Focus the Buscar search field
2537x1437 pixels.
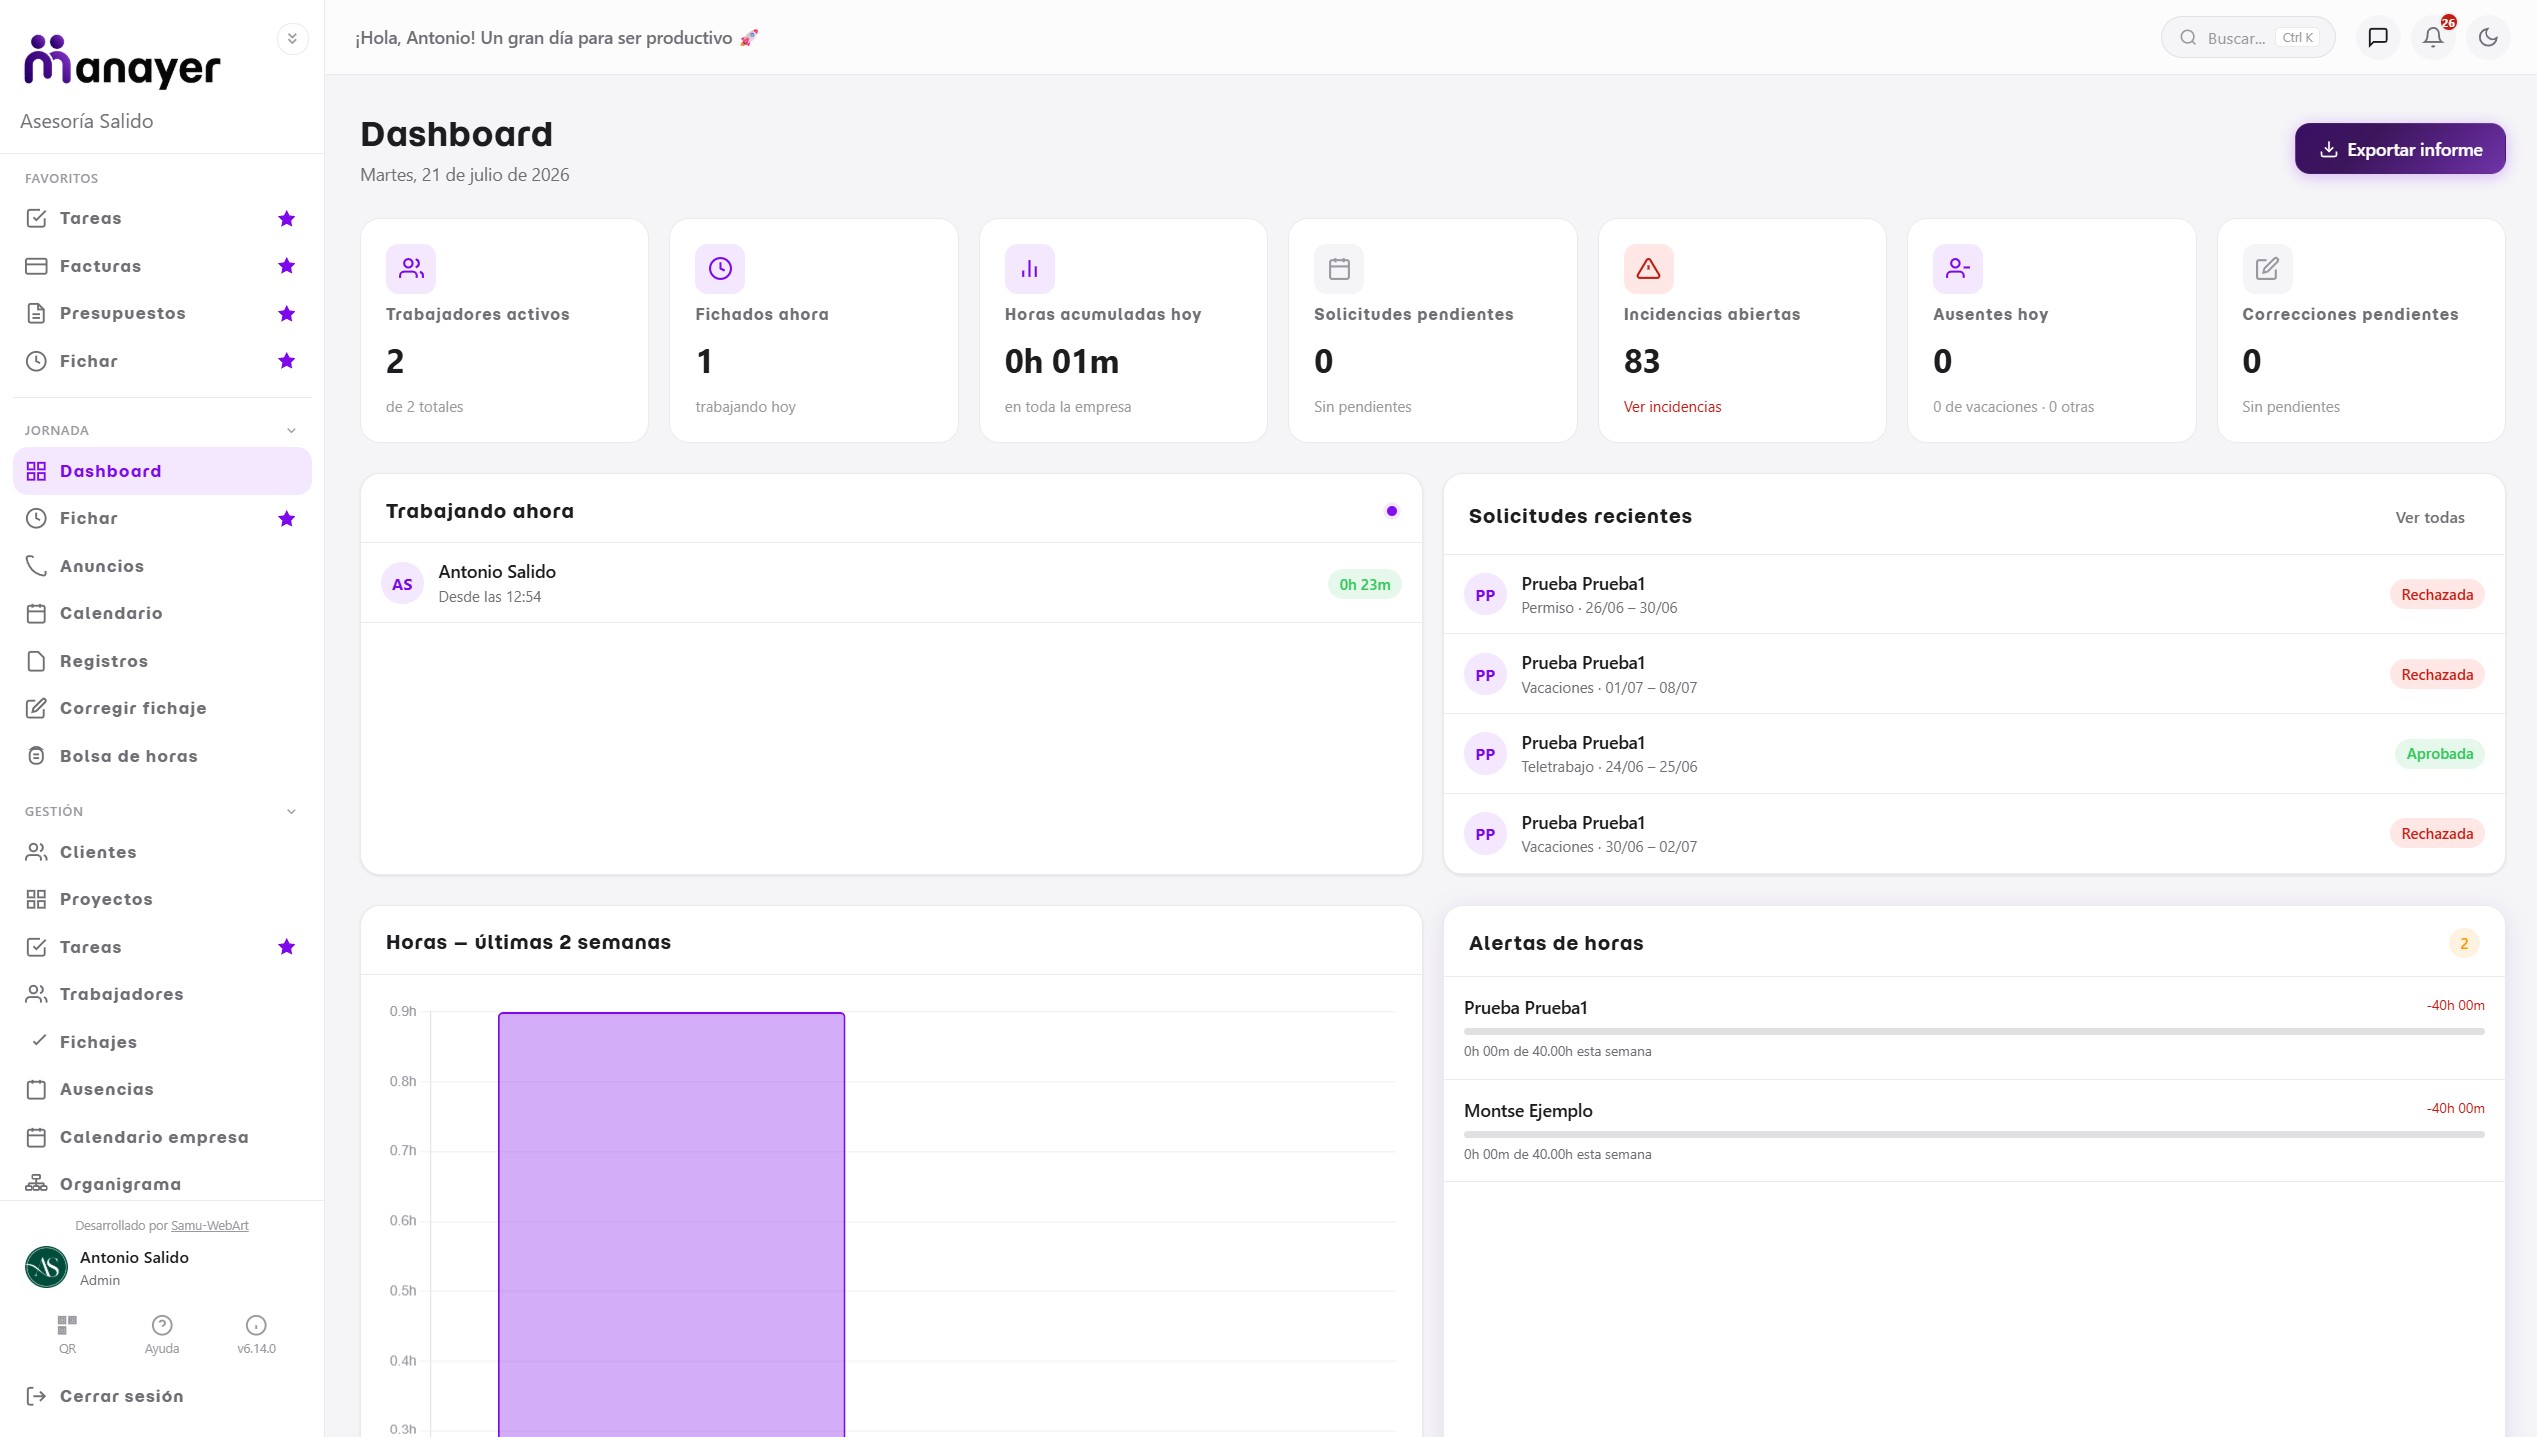2248,38
